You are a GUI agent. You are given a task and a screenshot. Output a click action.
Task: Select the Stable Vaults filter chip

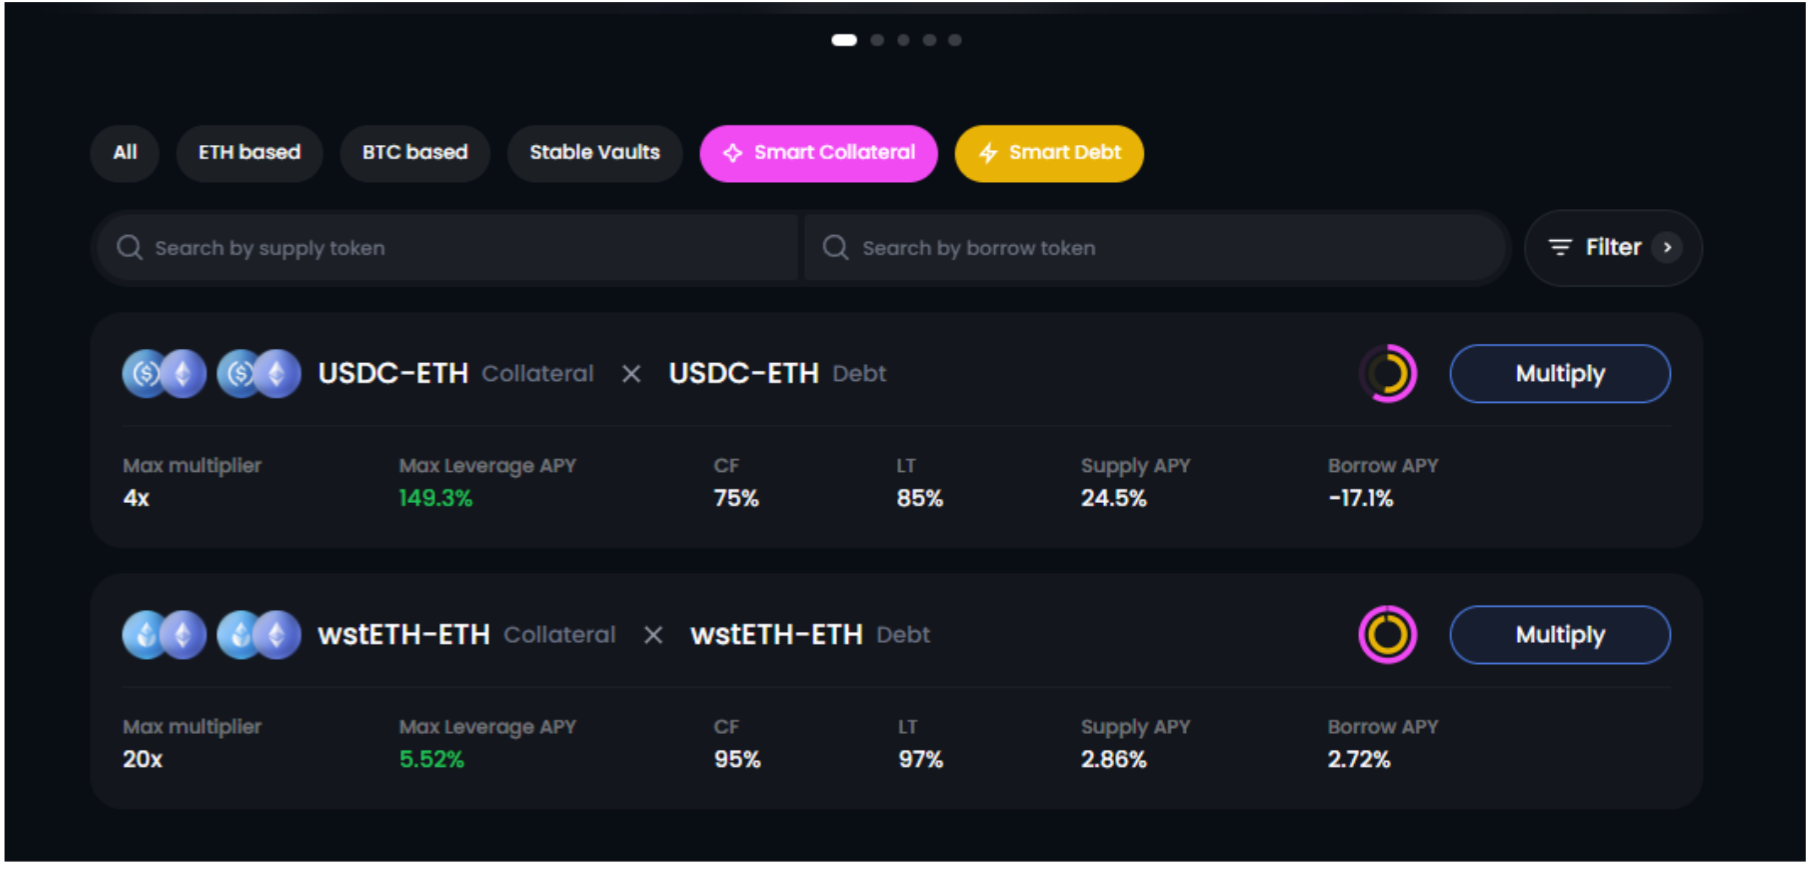click(594, 153)
